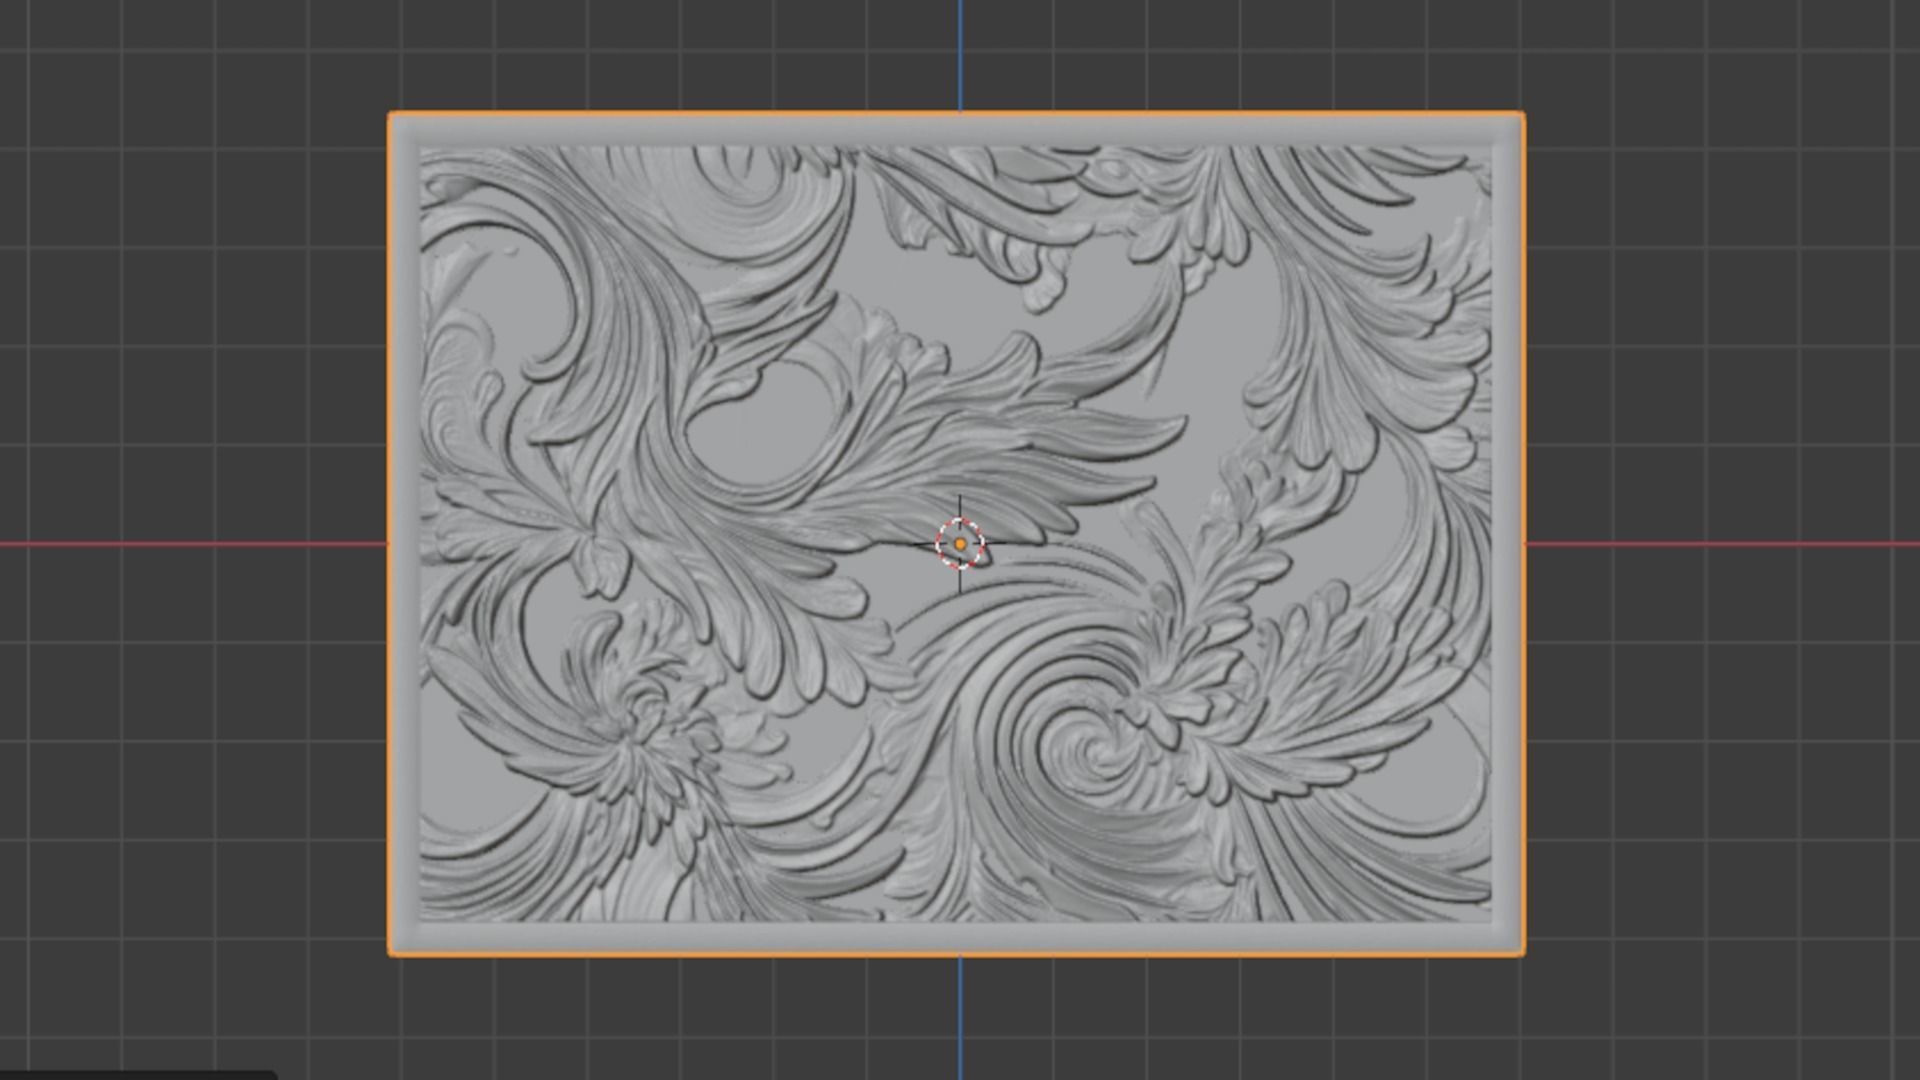The width and height of the screenshot is (1920, 1080).
Task: Click the 3D cursor at the panel's origin
Action: tap(960, 544)
